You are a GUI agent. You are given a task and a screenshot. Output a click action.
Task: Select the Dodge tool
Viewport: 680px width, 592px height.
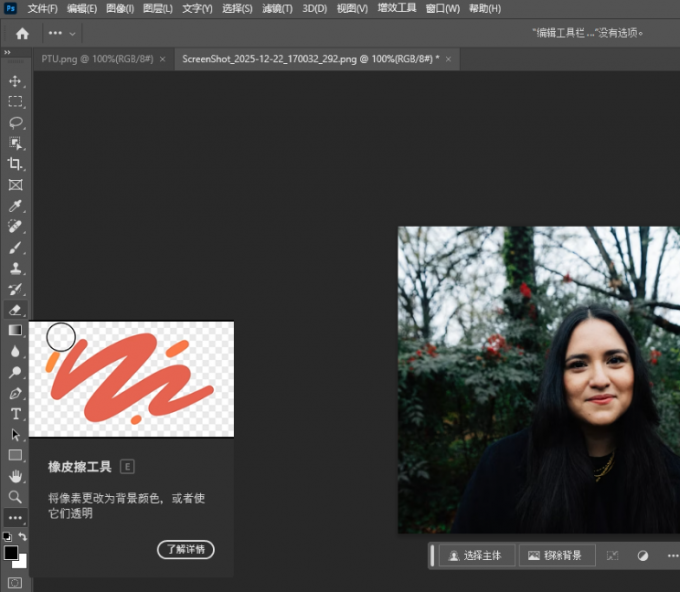[15, 372]
